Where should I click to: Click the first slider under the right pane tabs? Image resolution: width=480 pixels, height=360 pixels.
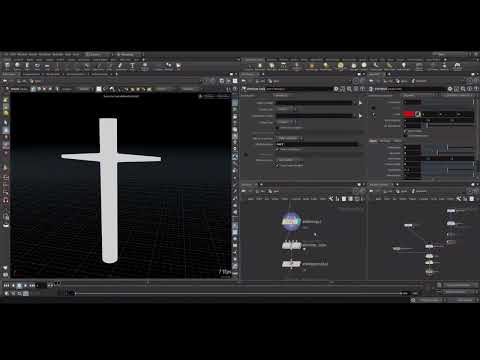click(x=448, y=147)
